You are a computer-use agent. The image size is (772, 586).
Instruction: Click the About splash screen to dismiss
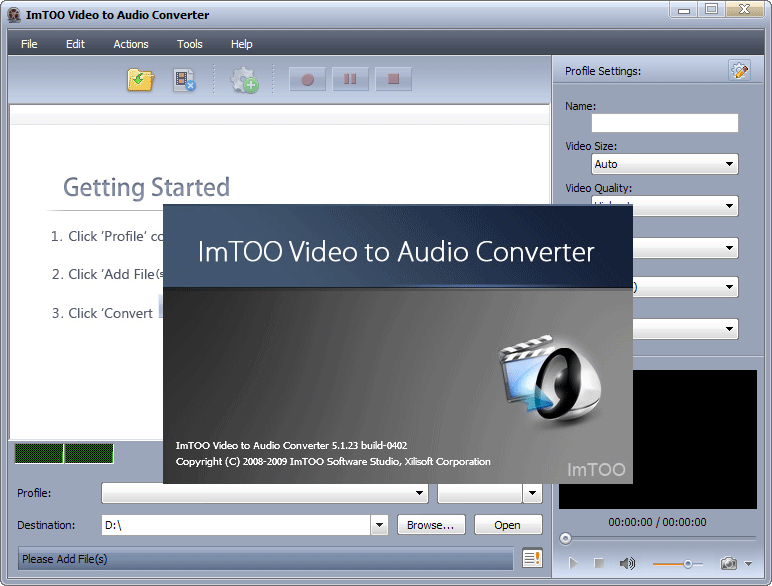click(x=398, y=344)
